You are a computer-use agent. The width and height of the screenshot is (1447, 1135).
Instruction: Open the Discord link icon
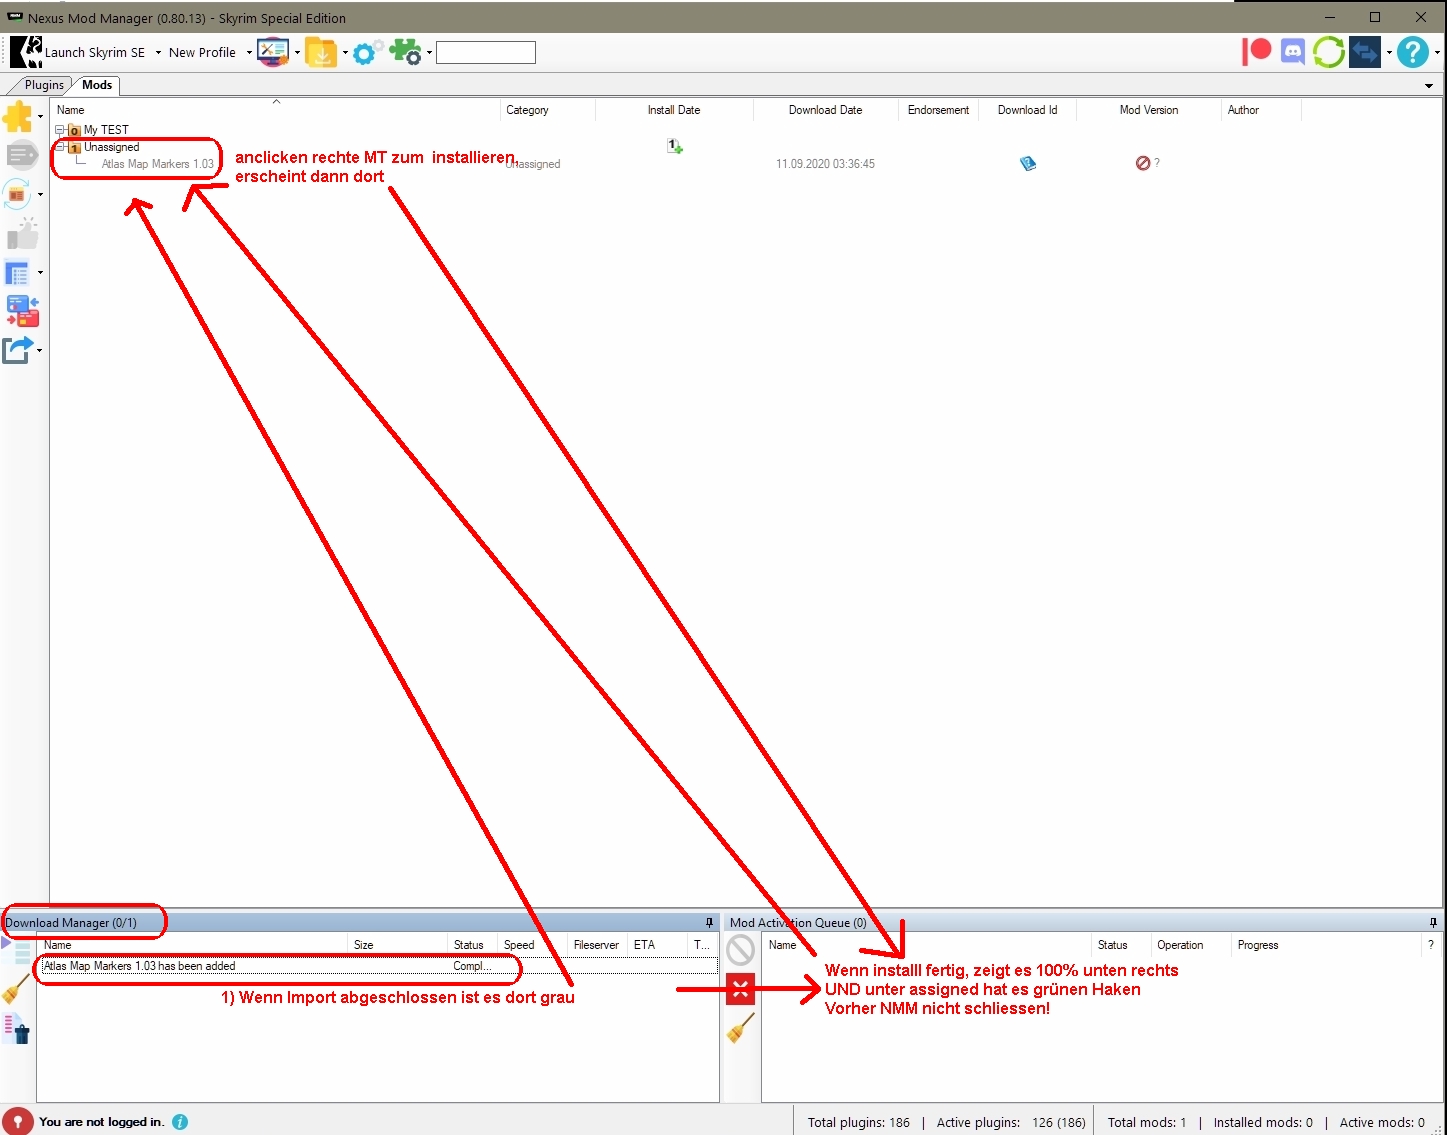(1292, 51)
